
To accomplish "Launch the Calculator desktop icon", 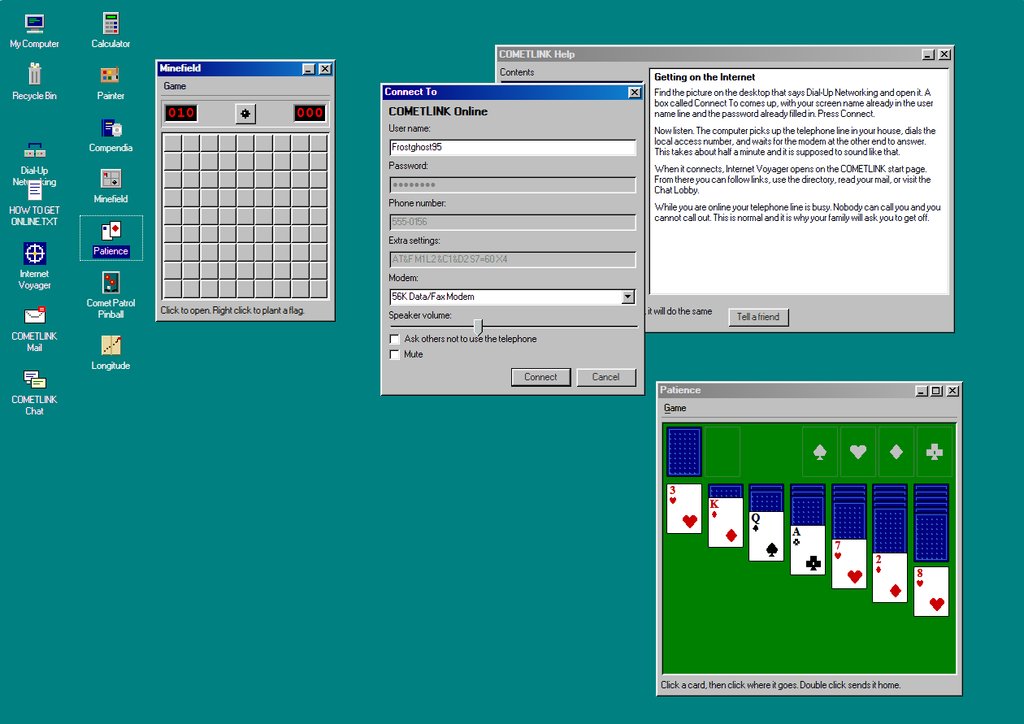I will 110,31.
